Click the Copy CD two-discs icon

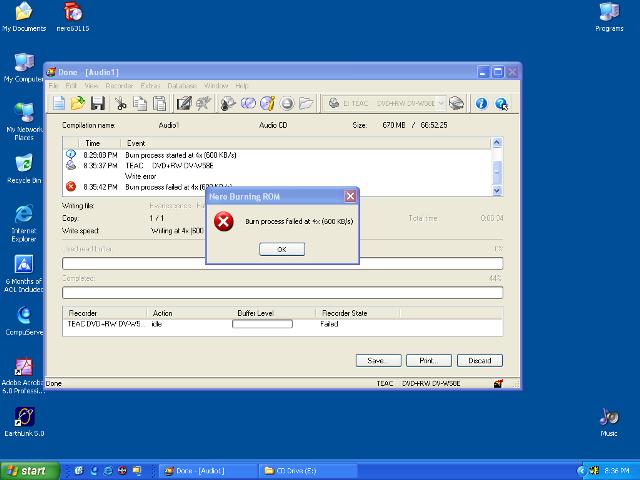pos(248,103)
